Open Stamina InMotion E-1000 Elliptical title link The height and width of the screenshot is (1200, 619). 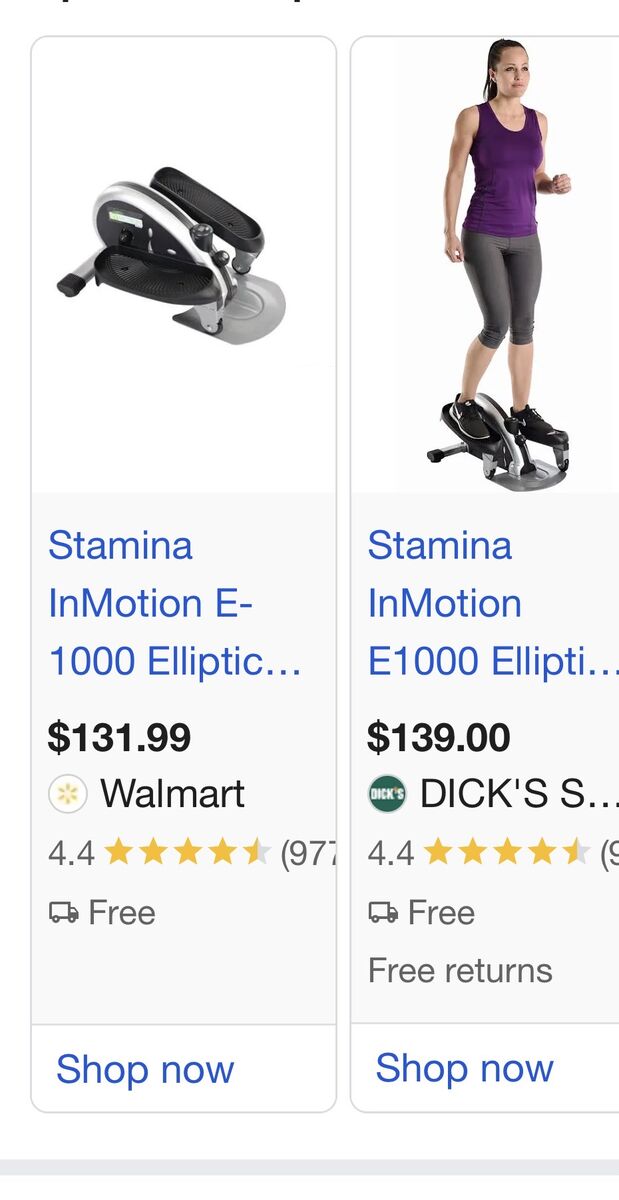pos(174,603)
